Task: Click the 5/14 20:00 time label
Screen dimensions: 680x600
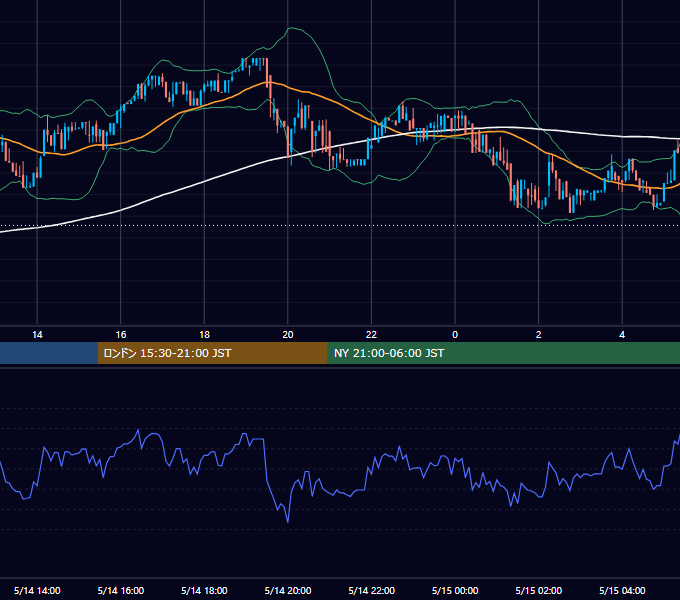Action: click(x=288, y=590)
